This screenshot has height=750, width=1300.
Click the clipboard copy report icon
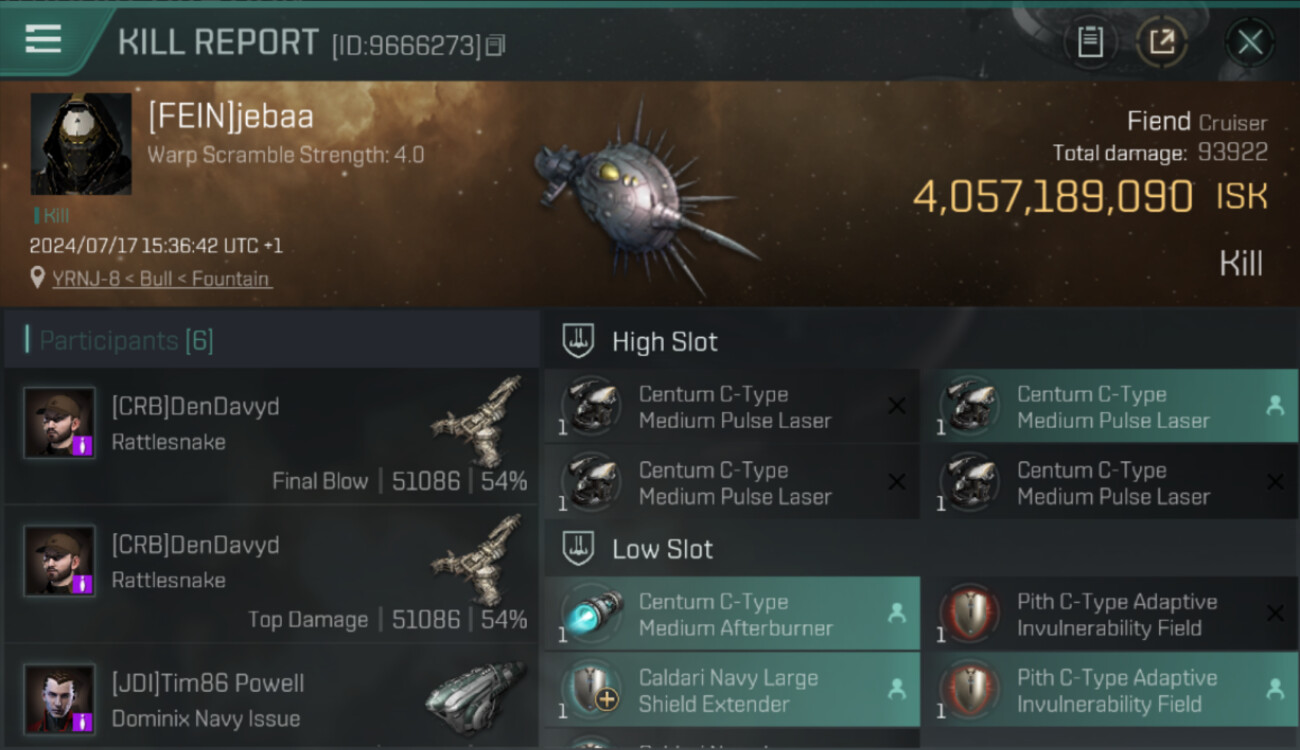1090,42
